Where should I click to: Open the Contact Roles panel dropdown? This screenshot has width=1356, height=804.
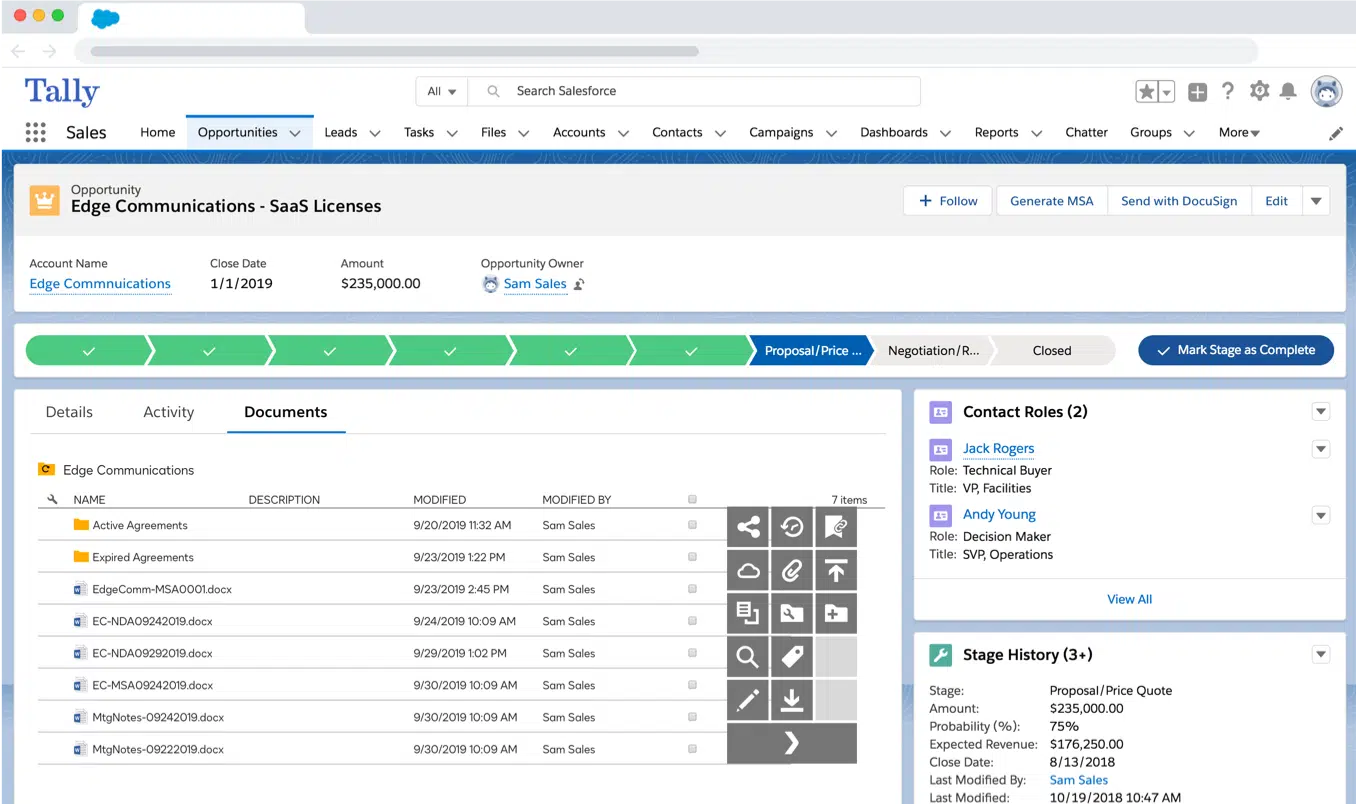1321,411
